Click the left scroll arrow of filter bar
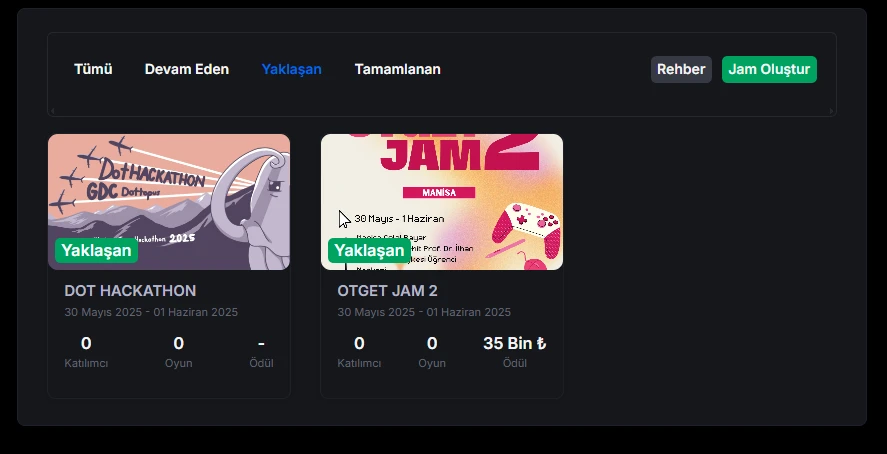 point(53,111)
